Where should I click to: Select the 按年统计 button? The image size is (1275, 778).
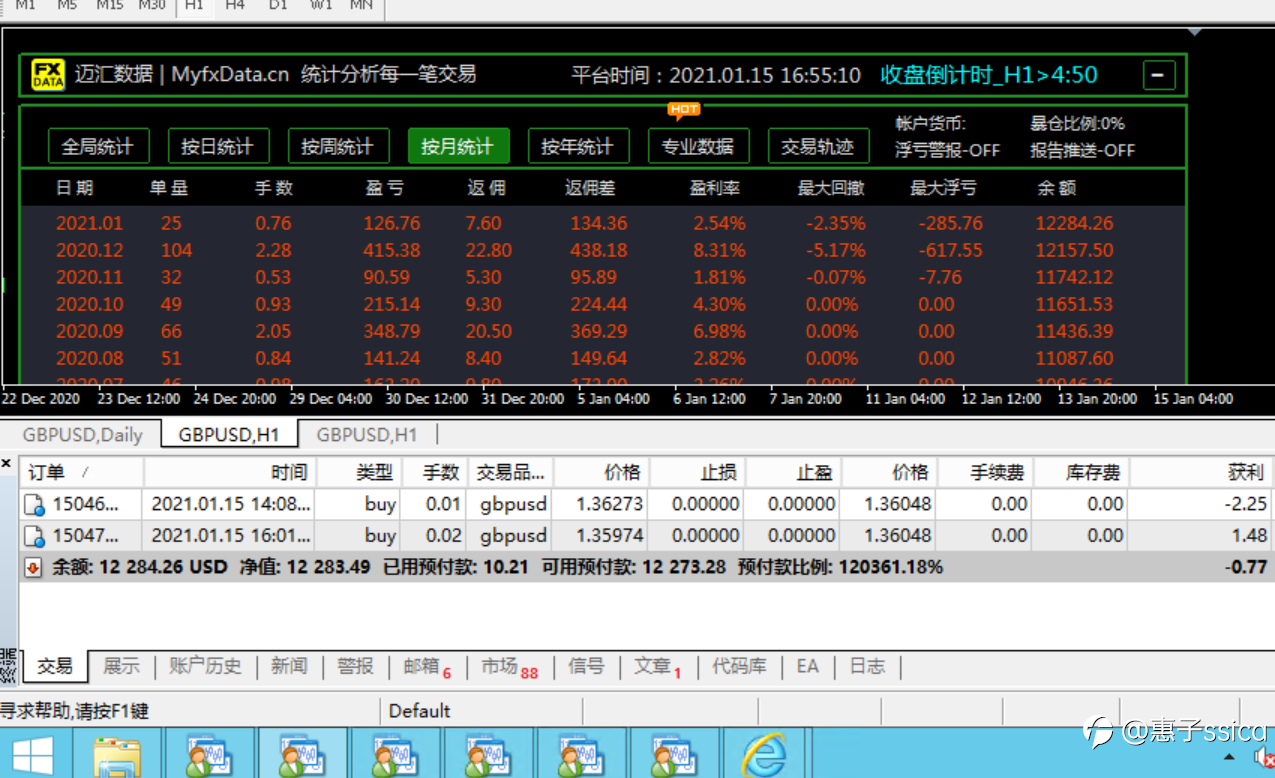578,146
